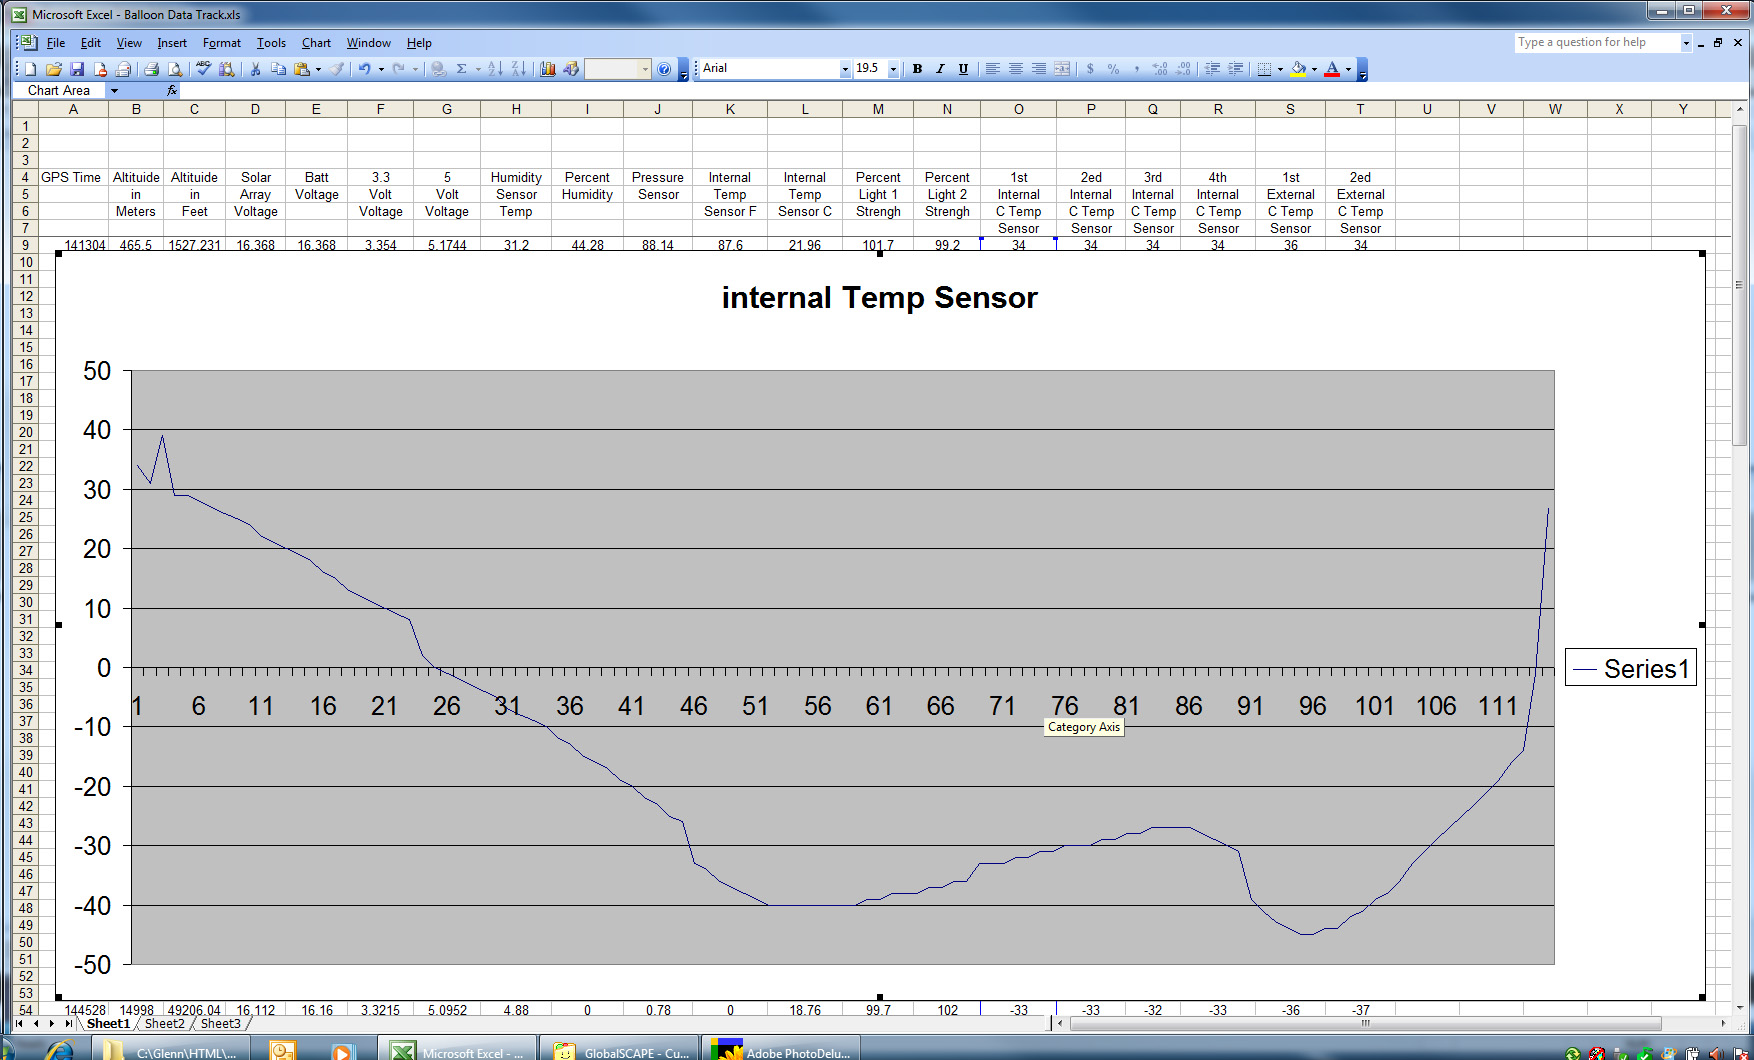Click the AutoSum sigma icon

[x=461, y=69]
